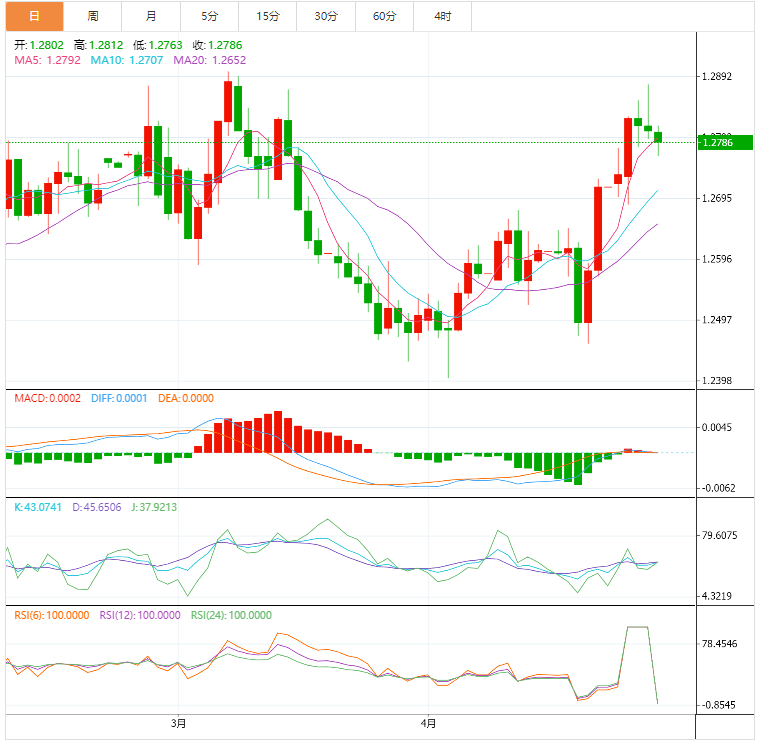Open the 月 monthly timeframe tab

(x=150, y=16)
